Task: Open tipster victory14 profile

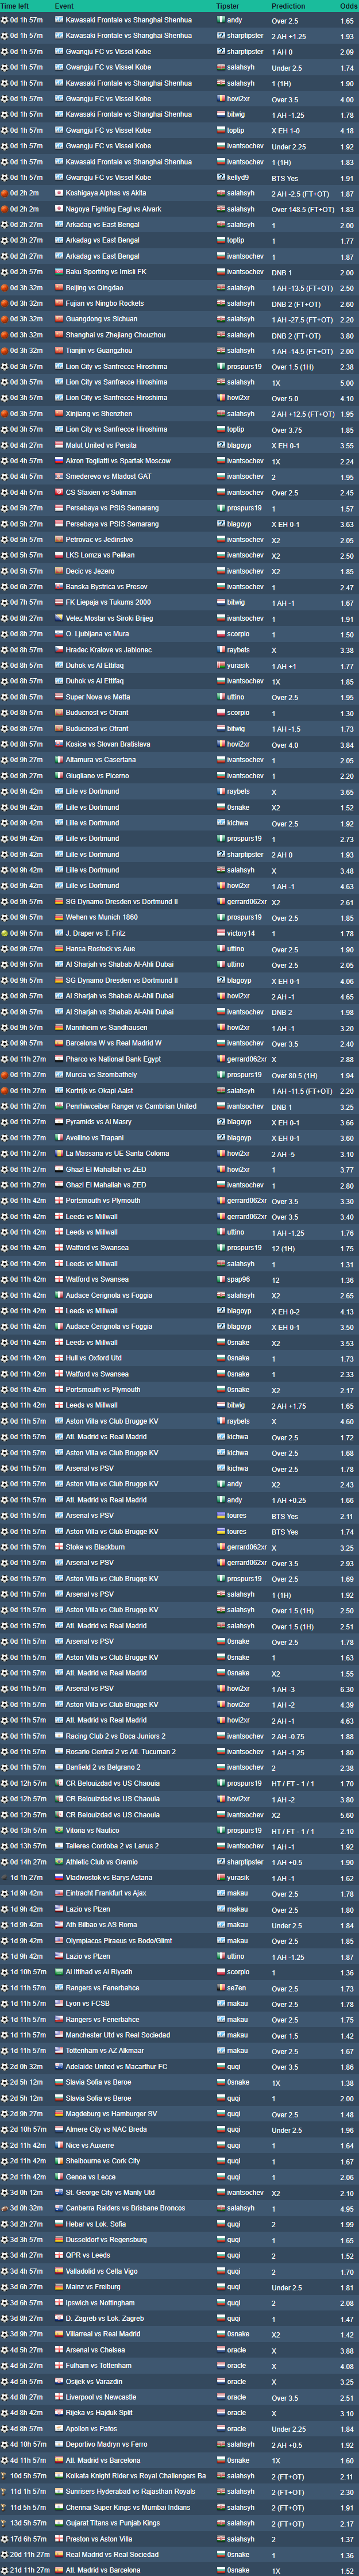Action: (x=241, y=933)
